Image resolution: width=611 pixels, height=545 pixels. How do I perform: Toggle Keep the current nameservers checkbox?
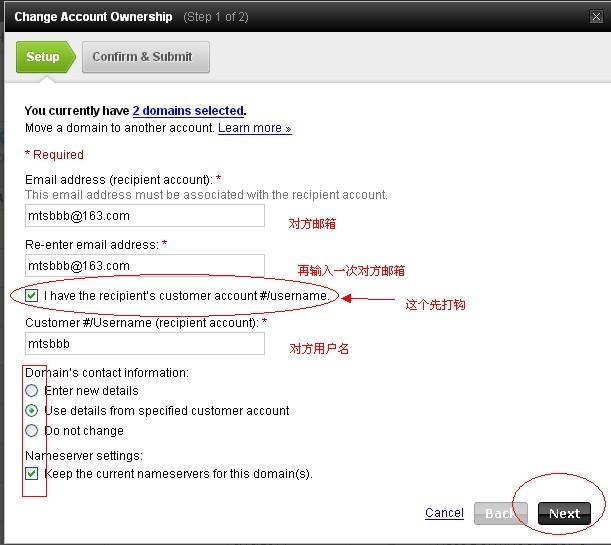[32, 473]
